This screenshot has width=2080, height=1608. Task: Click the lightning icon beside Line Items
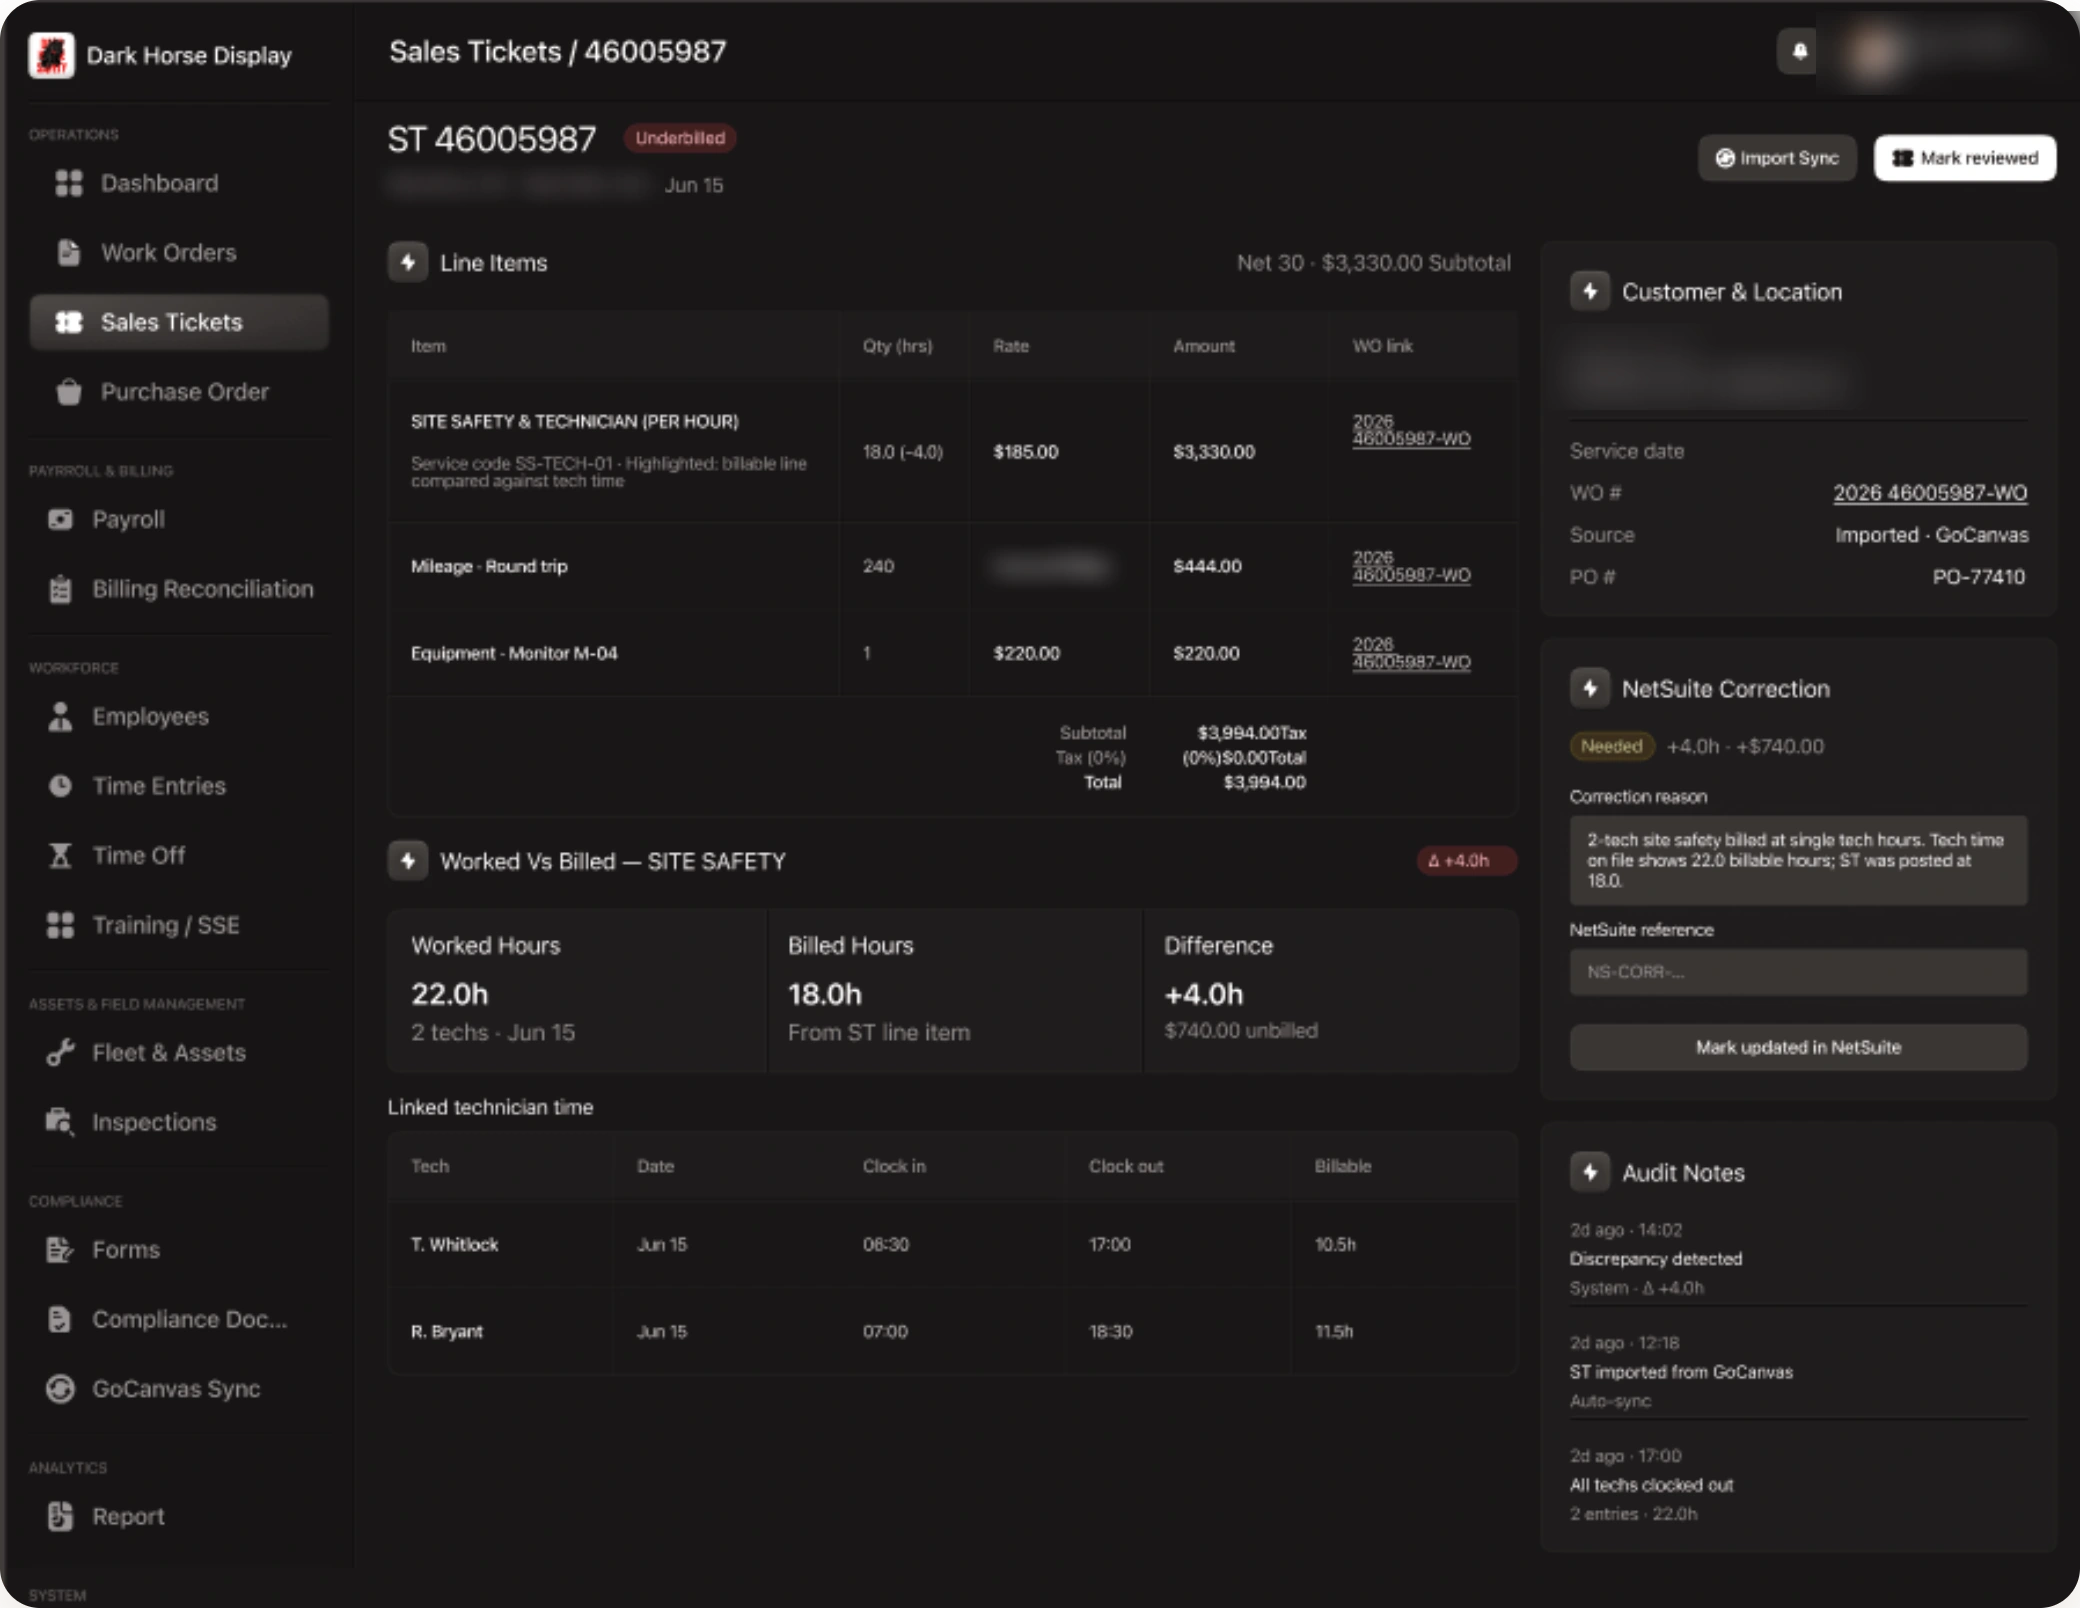click(x=408, y=262)
